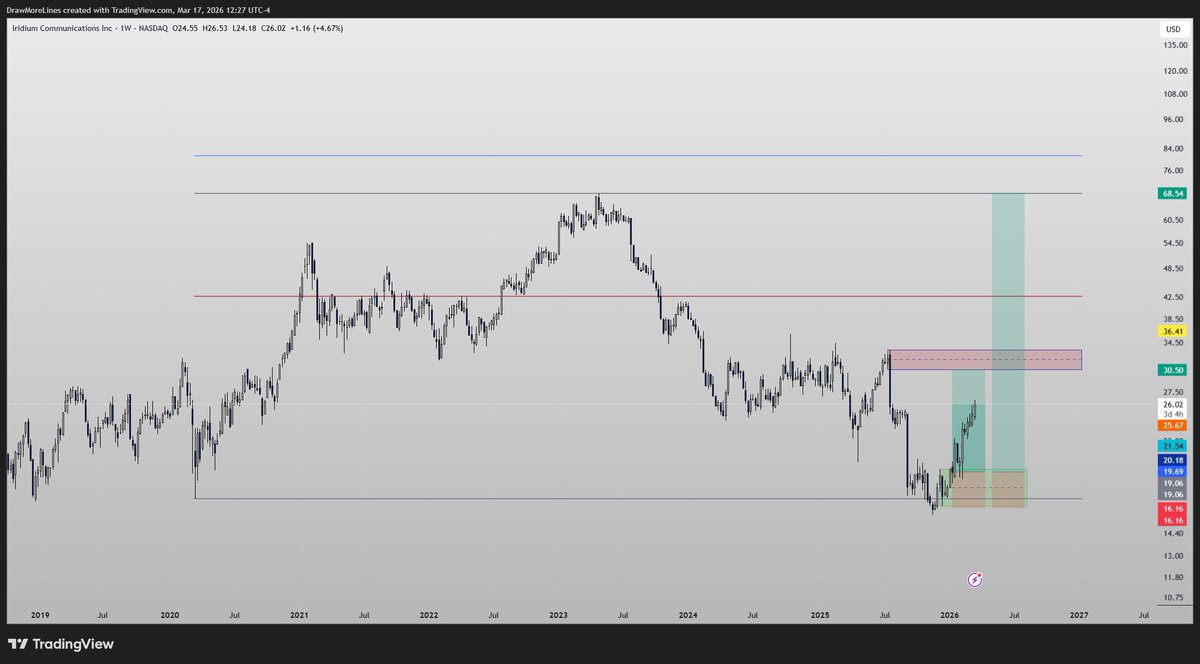The width and height of the screenshot is (1200, 664).
Task: Click the 2026 label on time axis
Action: [949, 616]
